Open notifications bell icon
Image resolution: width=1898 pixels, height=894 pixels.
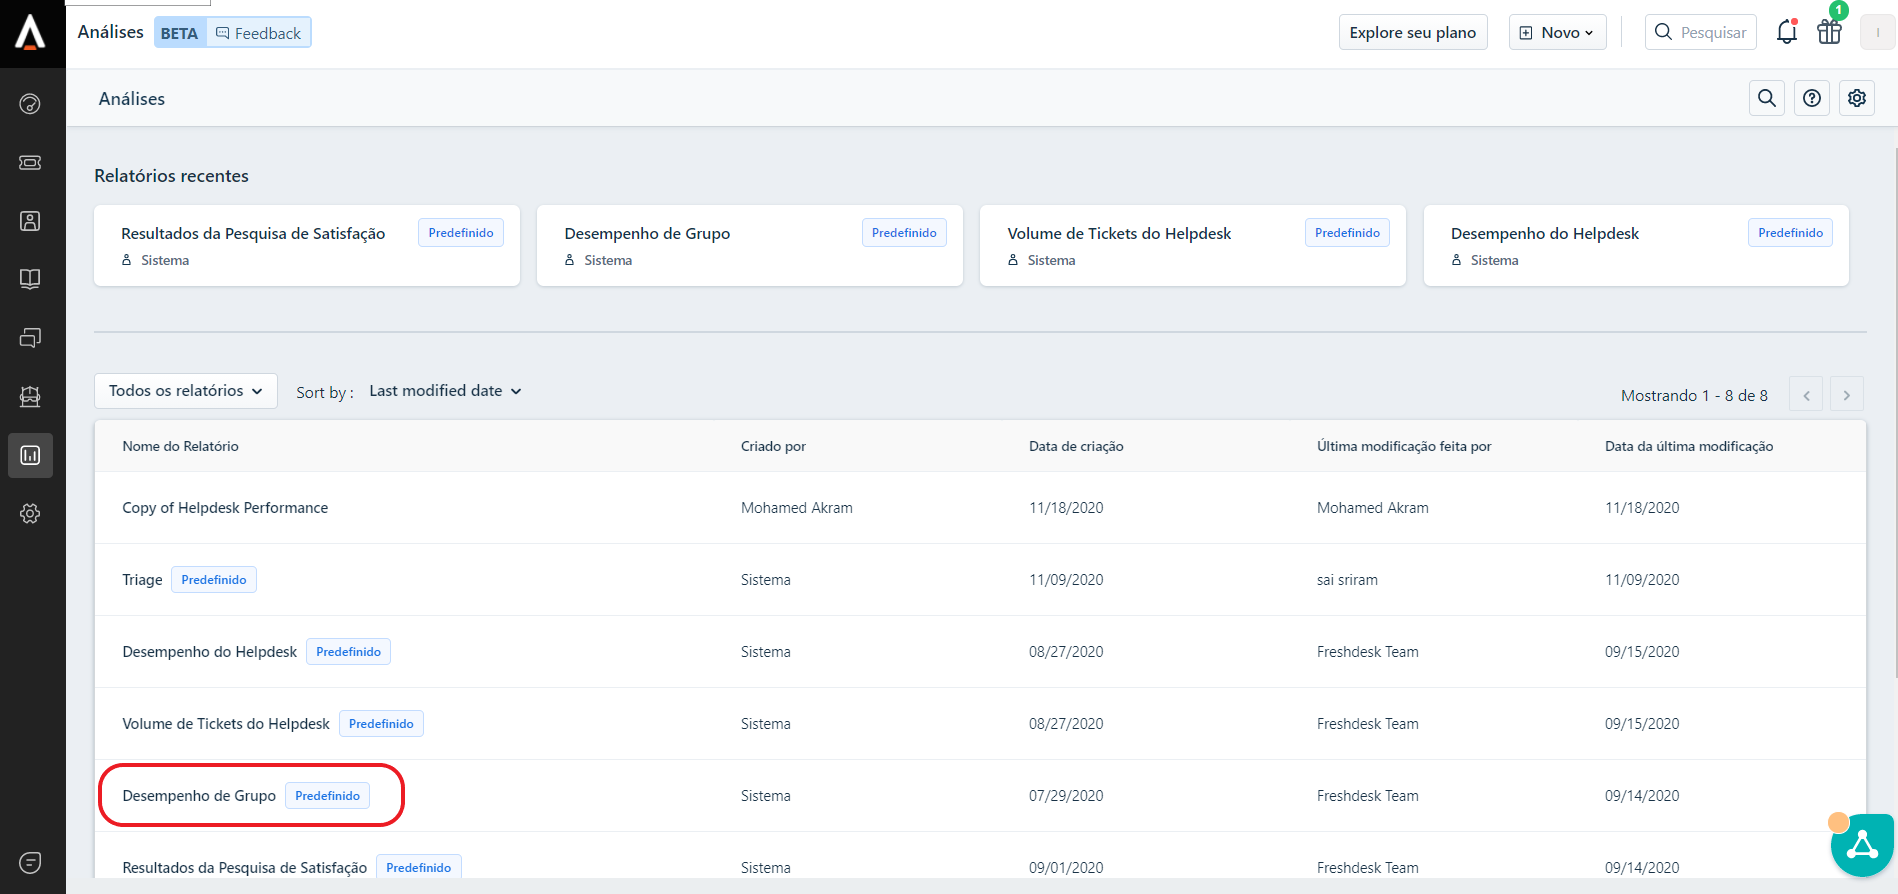tap(1786, 32)
